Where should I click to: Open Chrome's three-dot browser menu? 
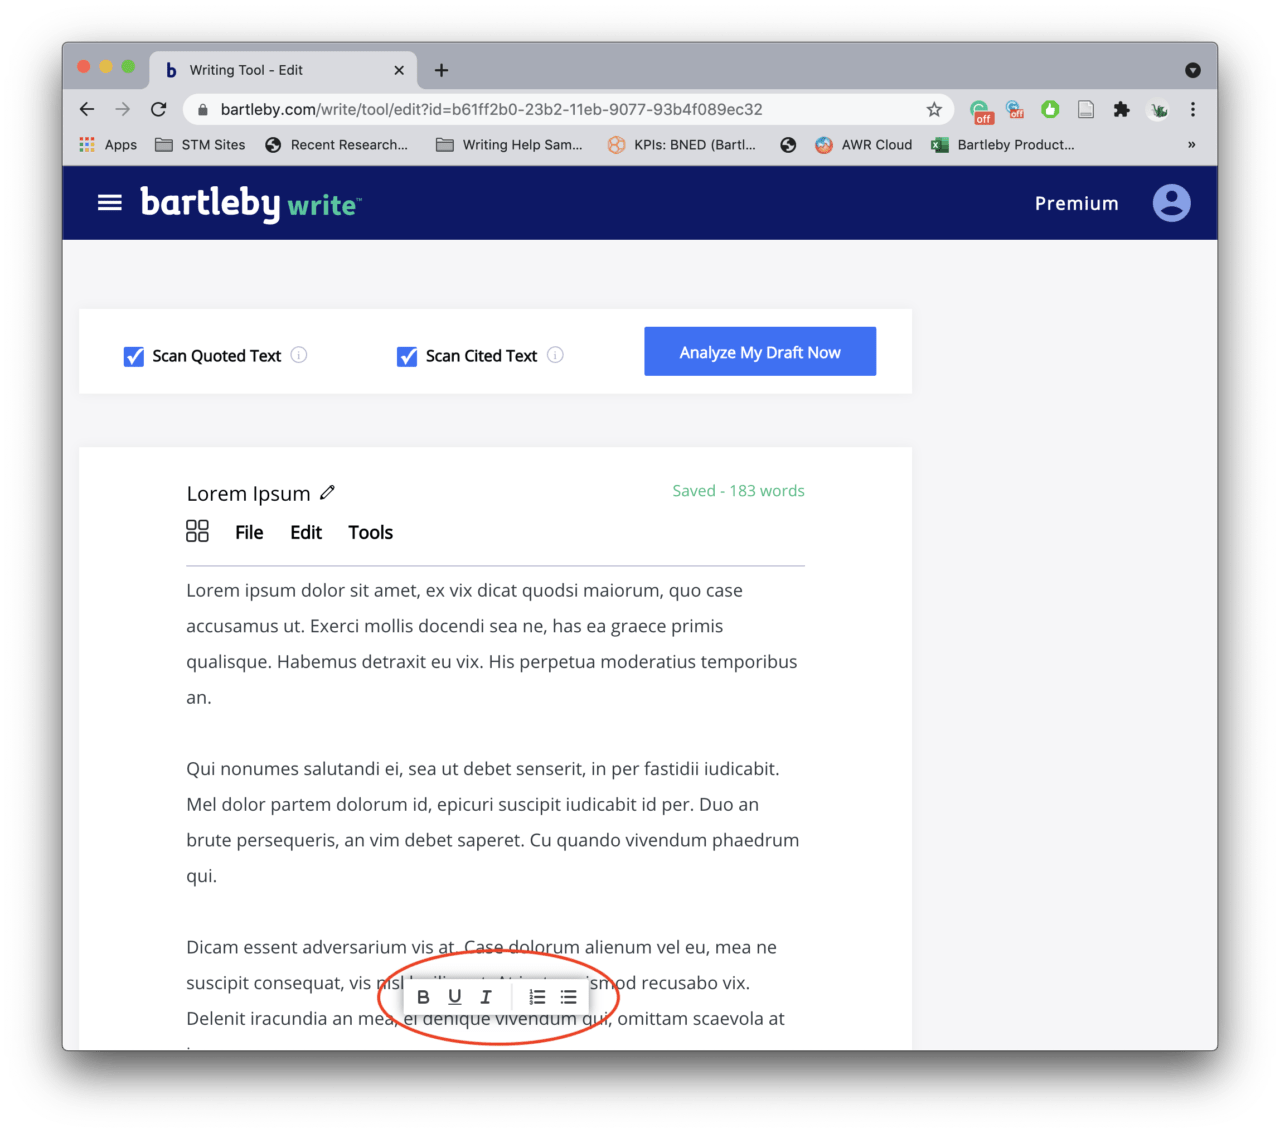click(1193, 109)
